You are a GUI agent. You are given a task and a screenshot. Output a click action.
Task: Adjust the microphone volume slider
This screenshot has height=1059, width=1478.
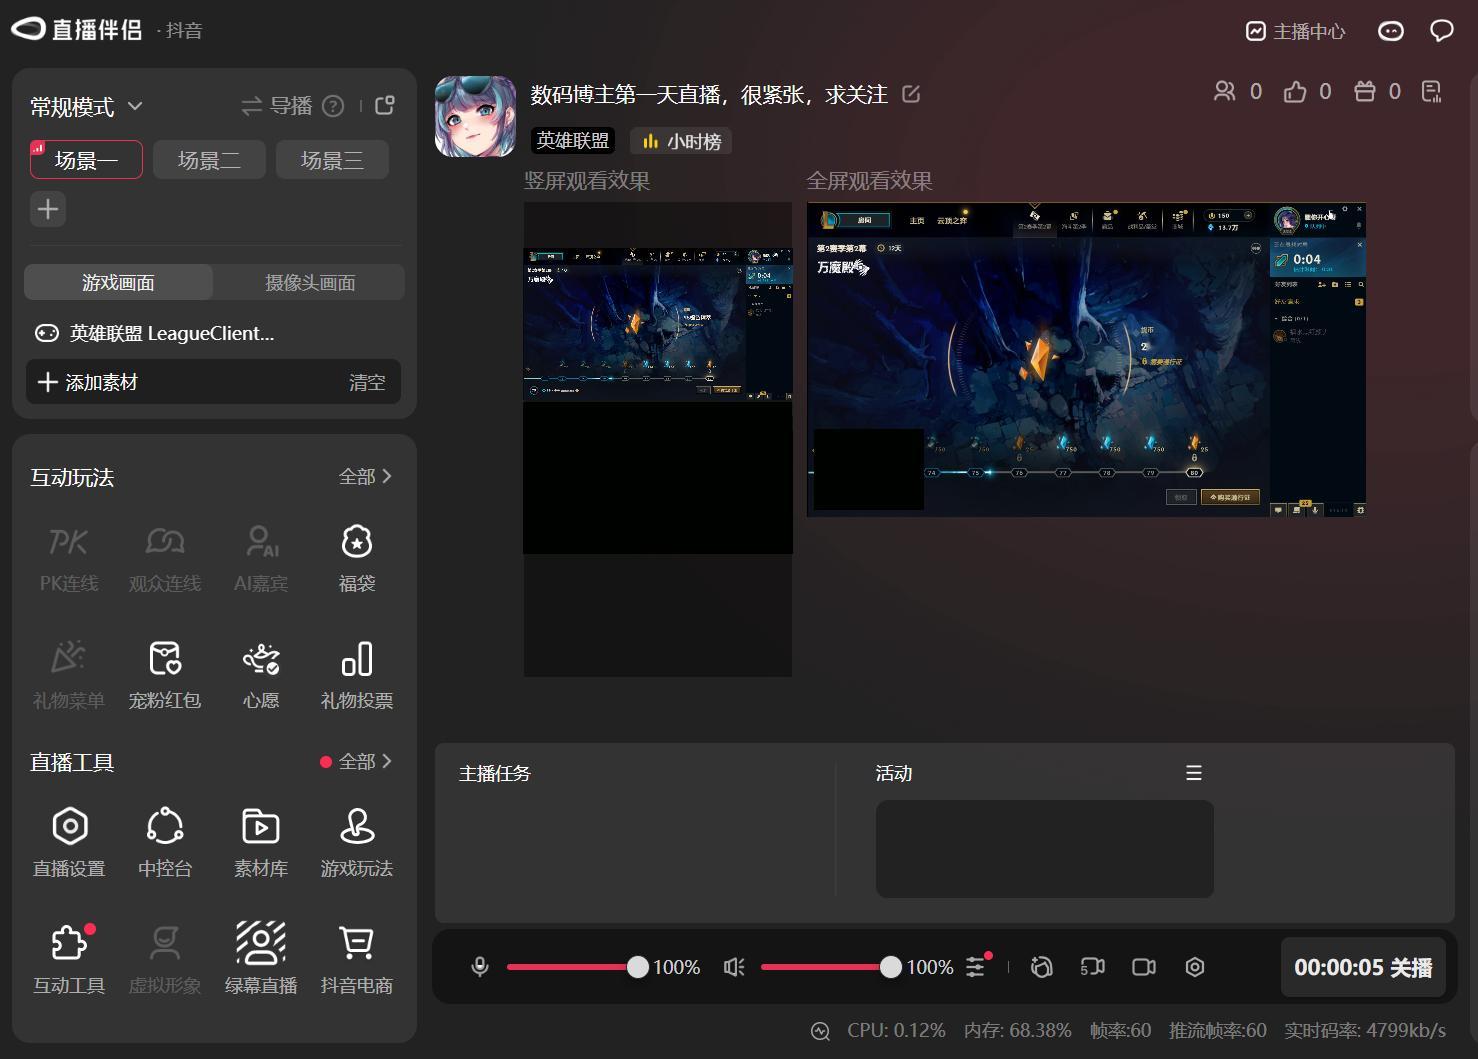pos(577,967)
